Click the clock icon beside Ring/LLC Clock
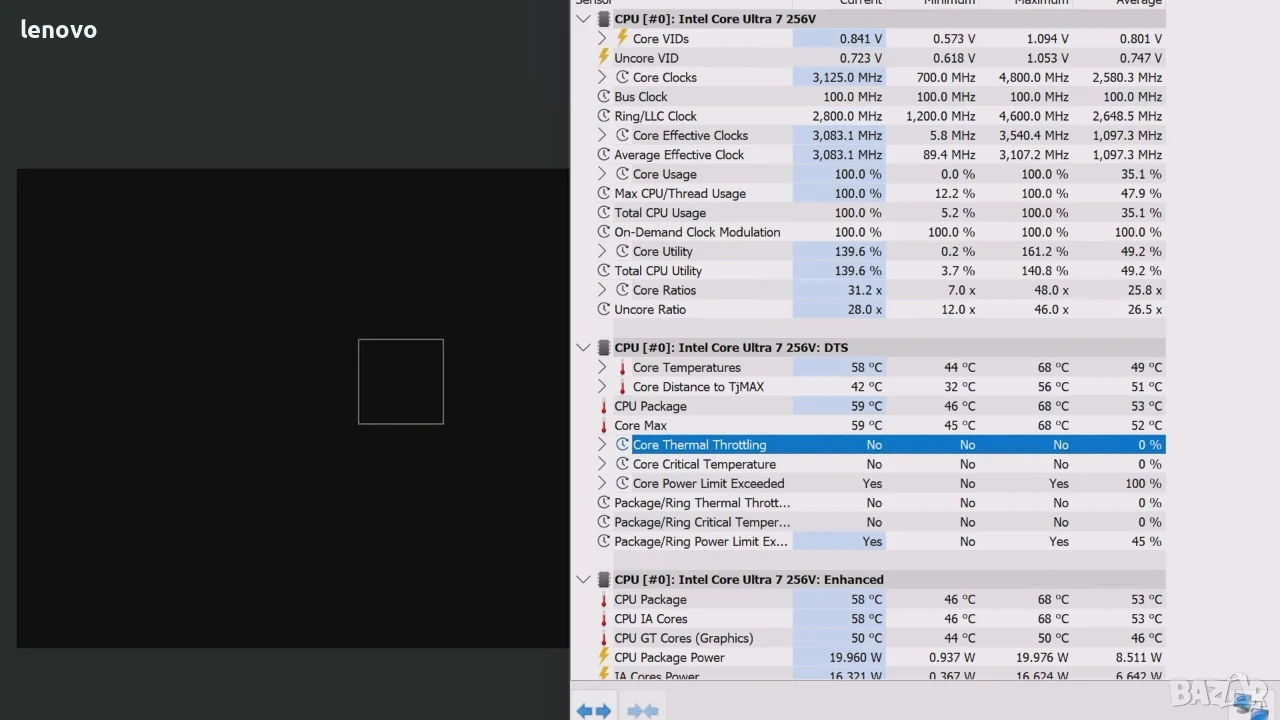This screenshot has width=1280, height=720. 604,116
